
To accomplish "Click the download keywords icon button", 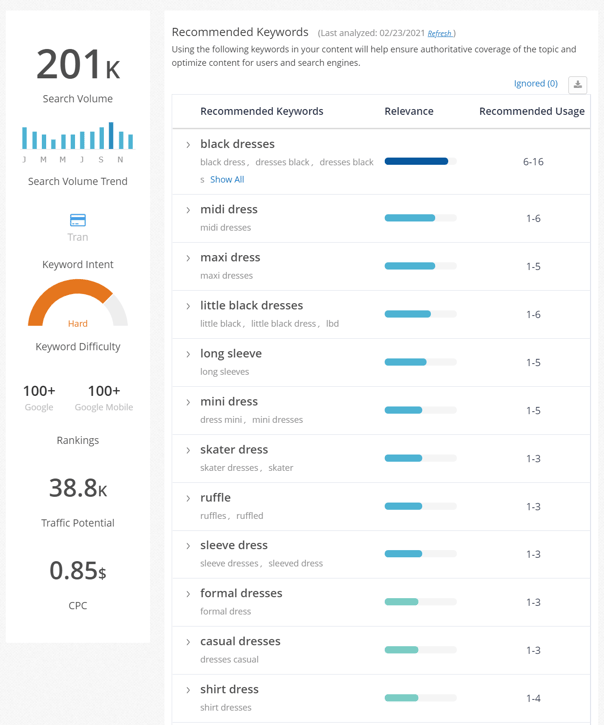I will click(578, 85).
